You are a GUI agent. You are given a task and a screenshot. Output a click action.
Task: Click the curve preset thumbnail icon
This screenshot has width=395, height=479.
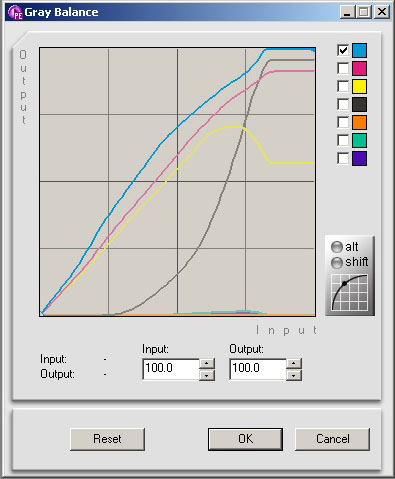click(349, 292)
